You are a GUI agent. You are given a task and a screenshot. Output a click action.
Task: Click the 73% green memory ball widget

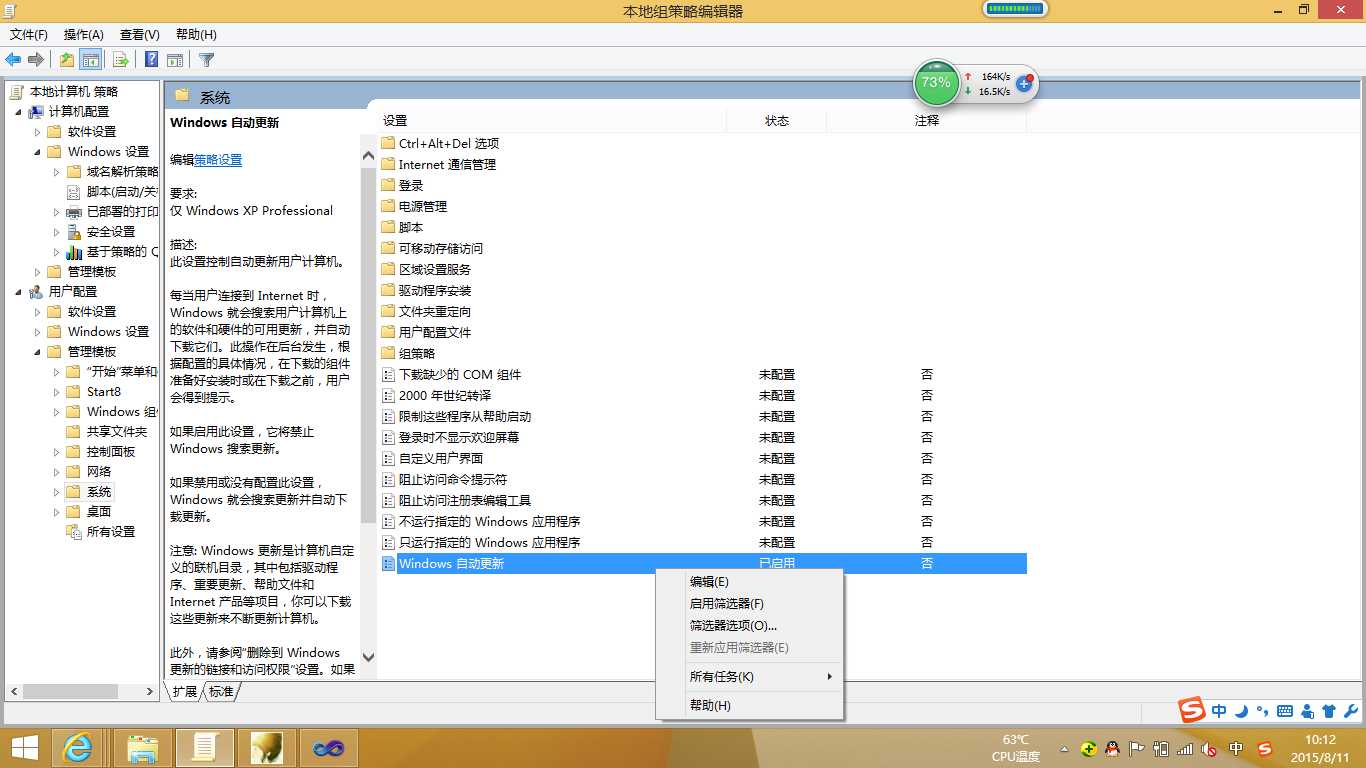click(x=936, y=83)
